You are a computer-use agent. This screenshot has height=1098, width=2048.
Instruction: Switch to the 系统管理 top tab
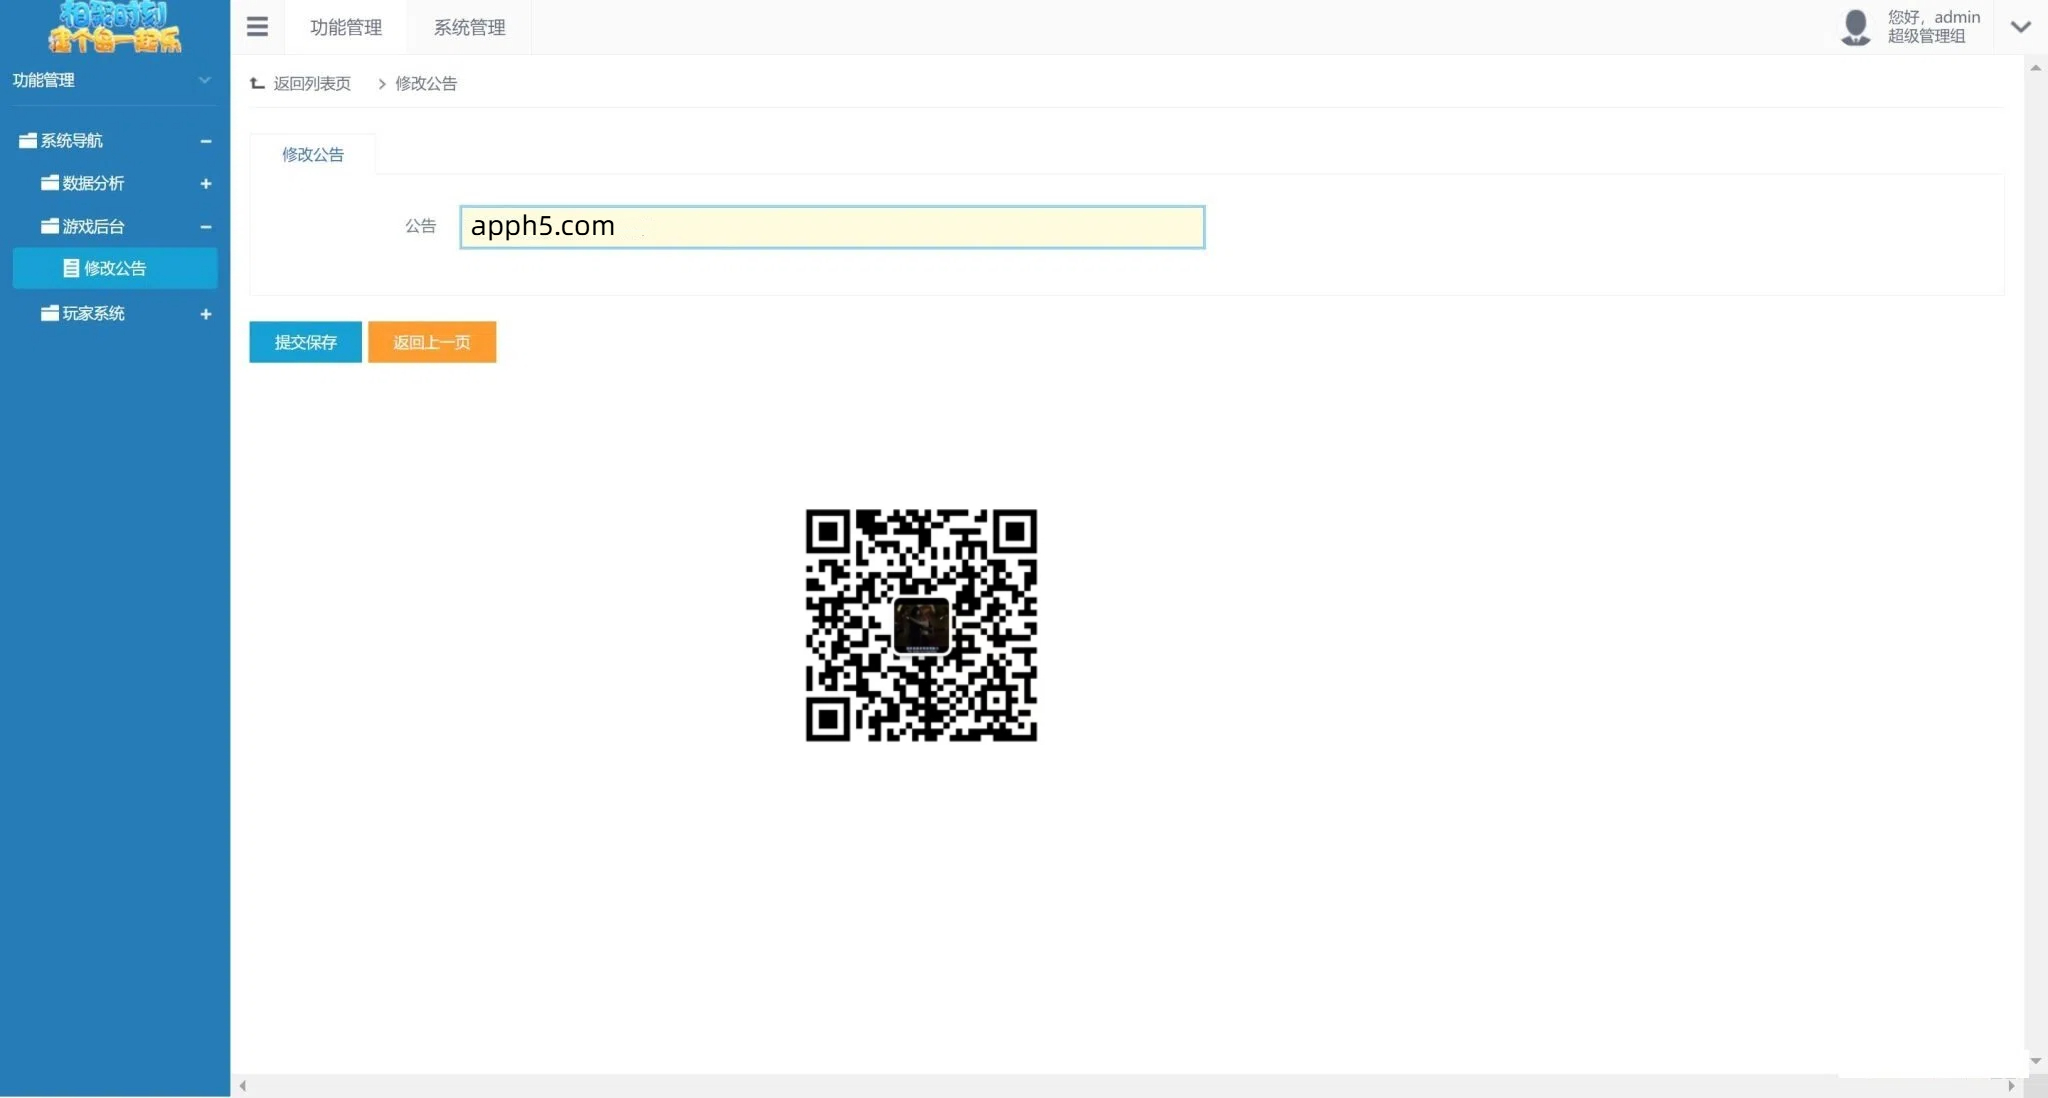point(469,27)
